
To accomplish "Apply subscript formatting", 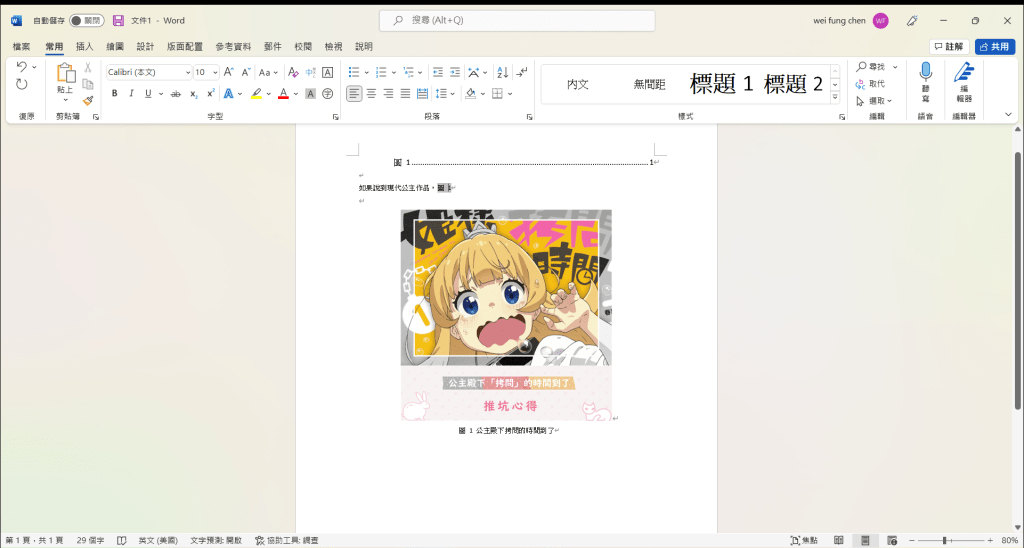I will click(x=194, y=94).
